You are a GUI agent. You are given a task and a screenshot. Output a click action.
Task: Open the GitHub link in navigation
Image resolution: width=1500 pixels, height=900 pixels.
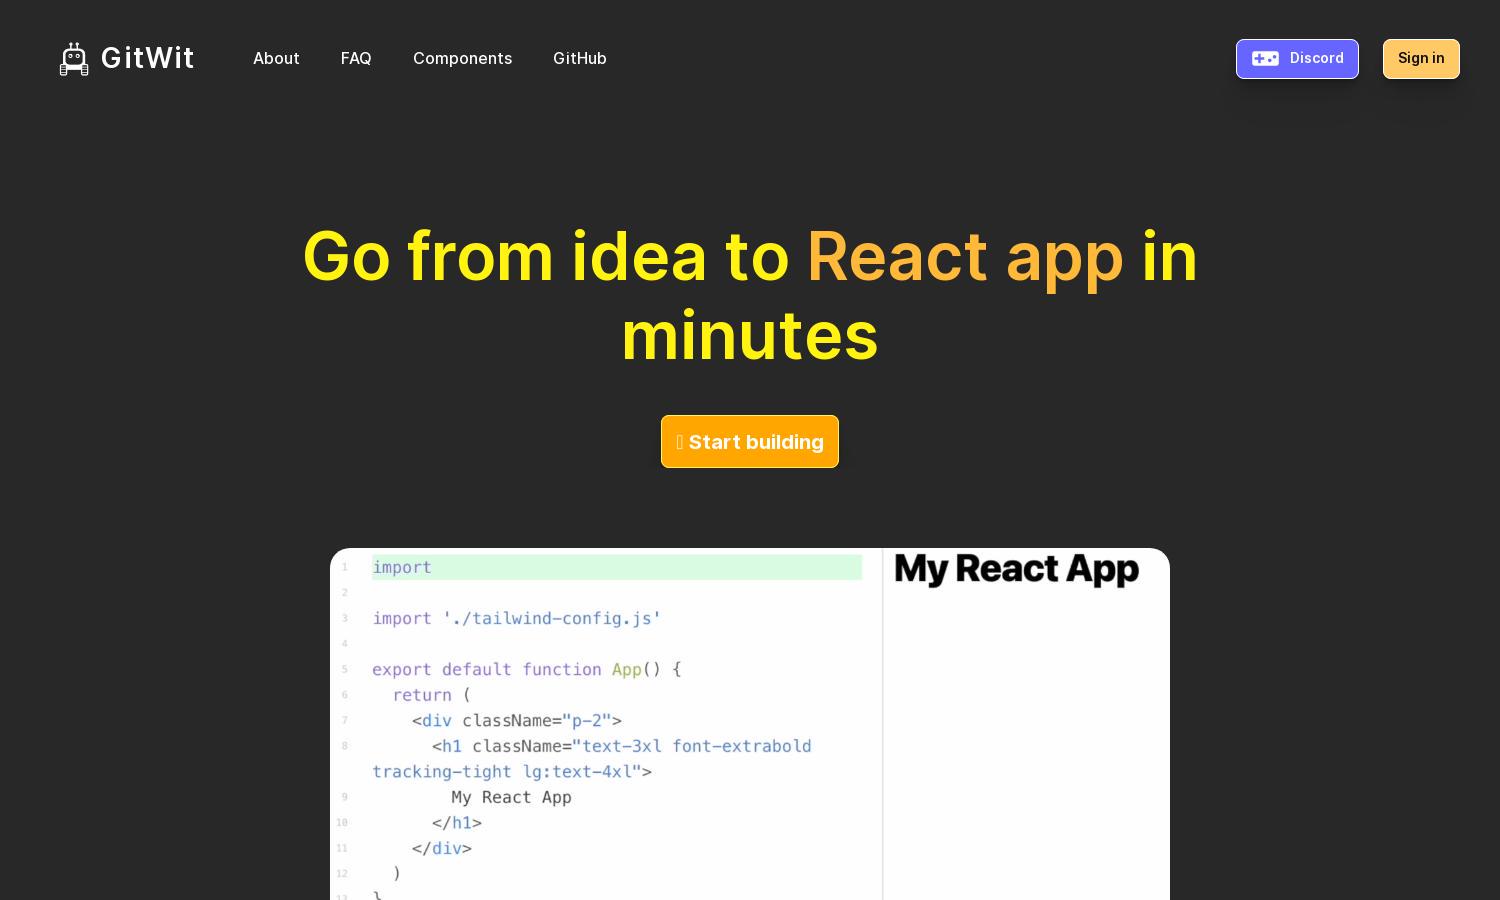point(580,58)
